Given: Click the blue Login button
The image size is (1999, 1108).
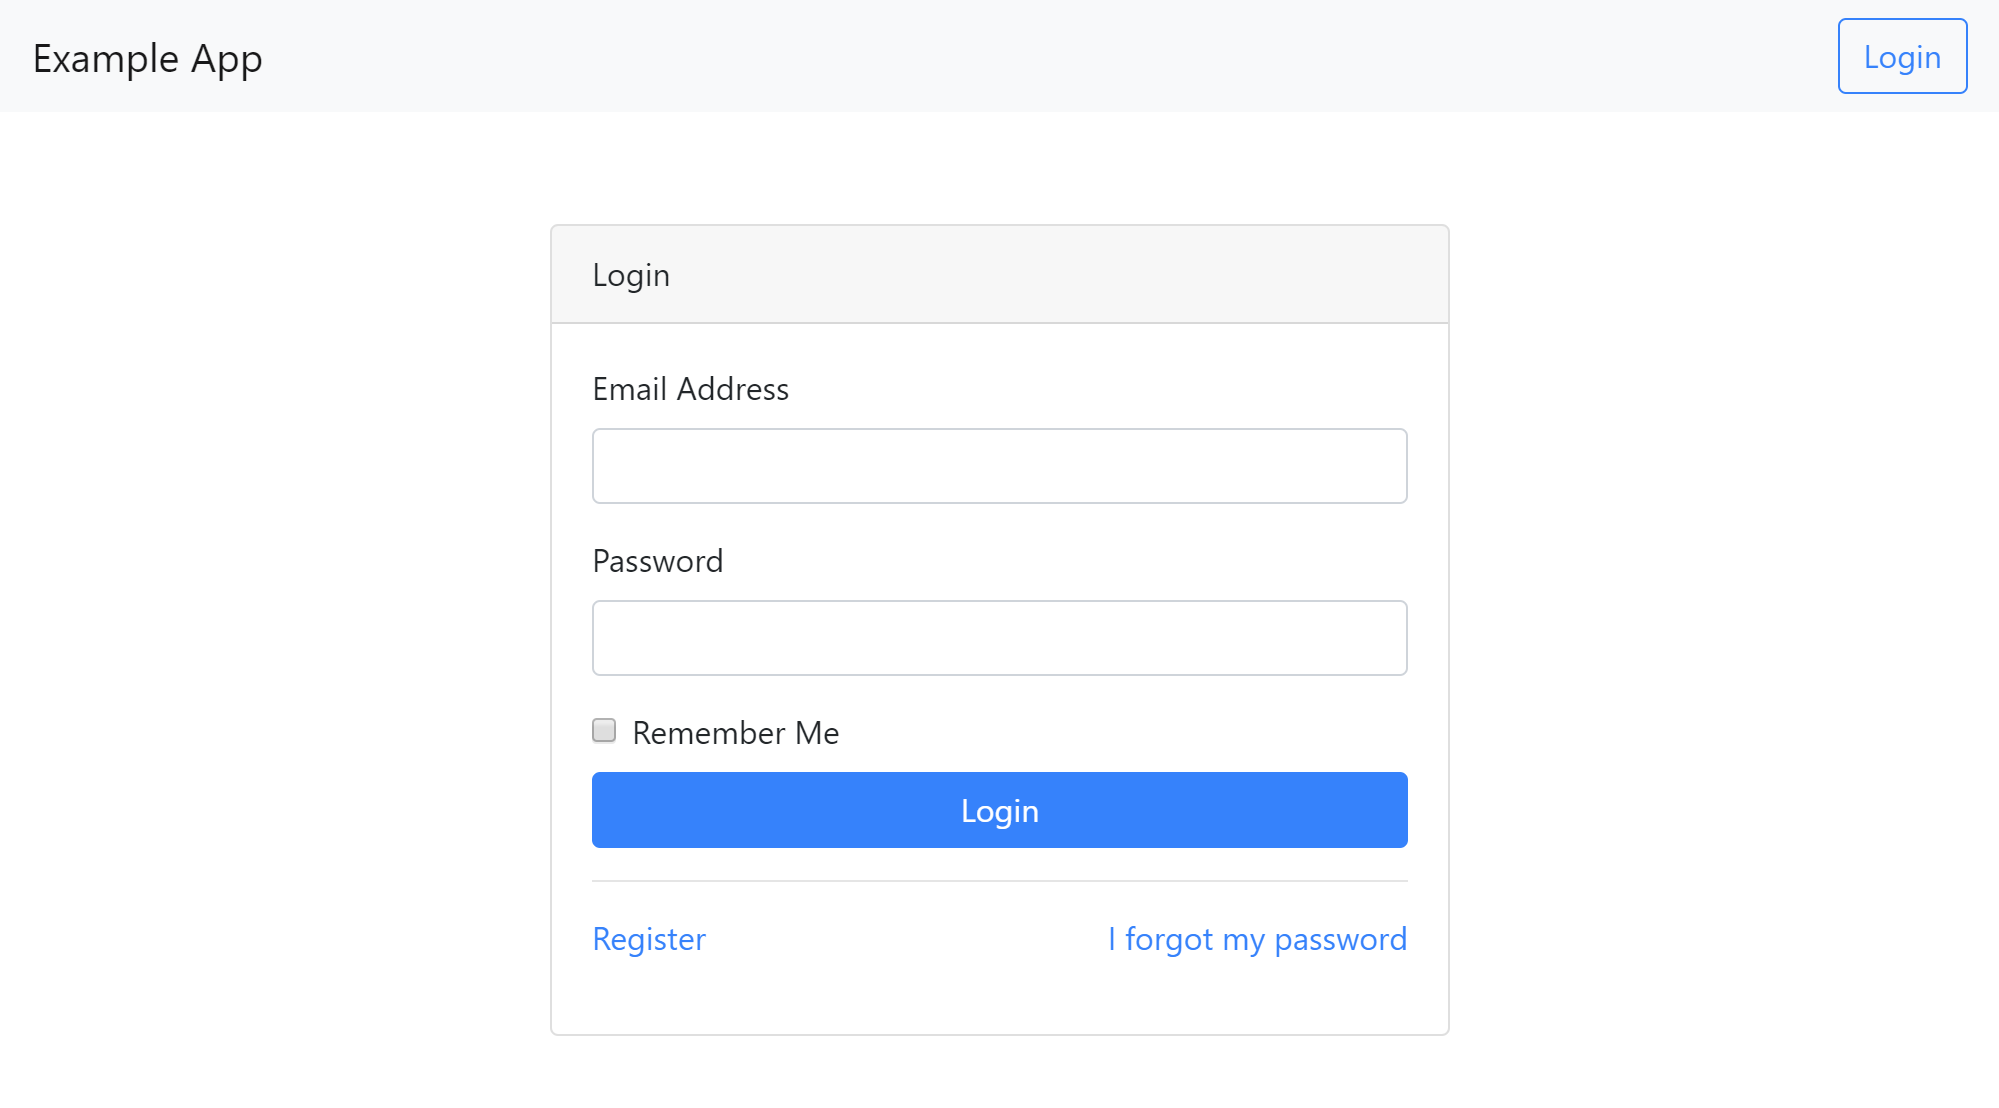Looking at the screenshot, I should pyautogui.click(x=999, y=809).
